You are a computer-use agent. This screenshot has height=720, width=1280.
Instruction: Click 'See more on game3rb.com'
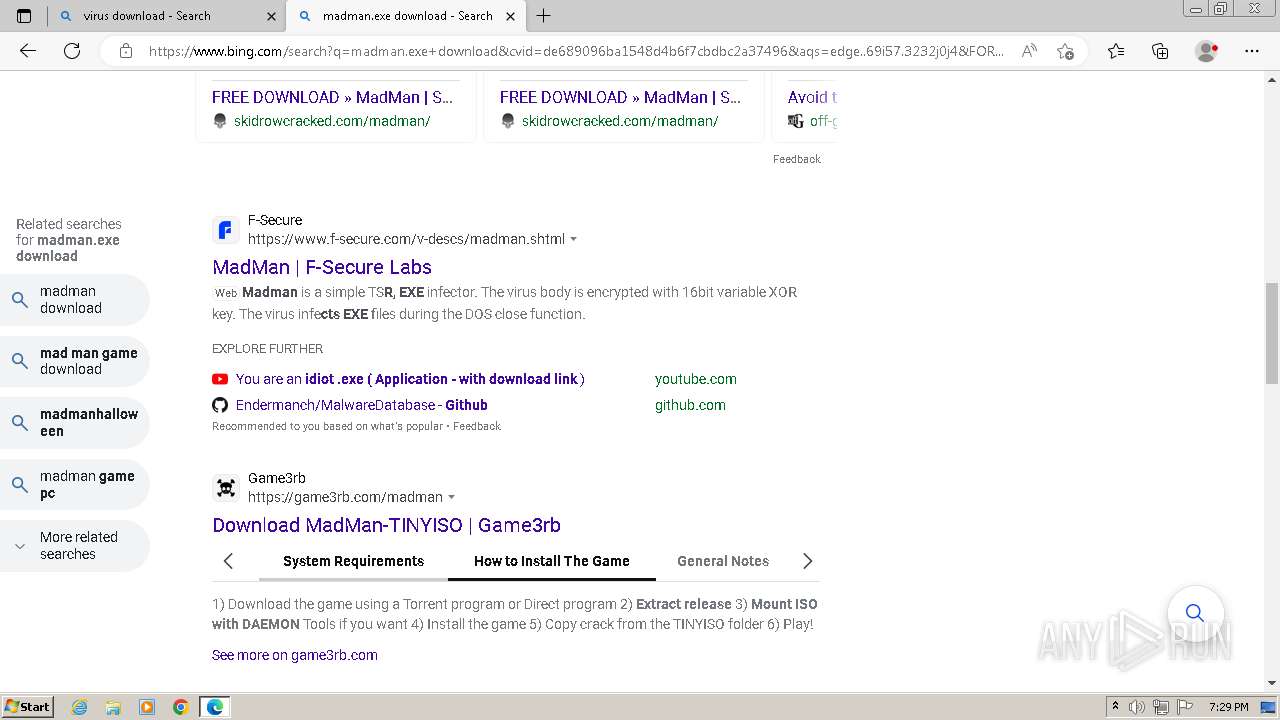coord(294,655)
